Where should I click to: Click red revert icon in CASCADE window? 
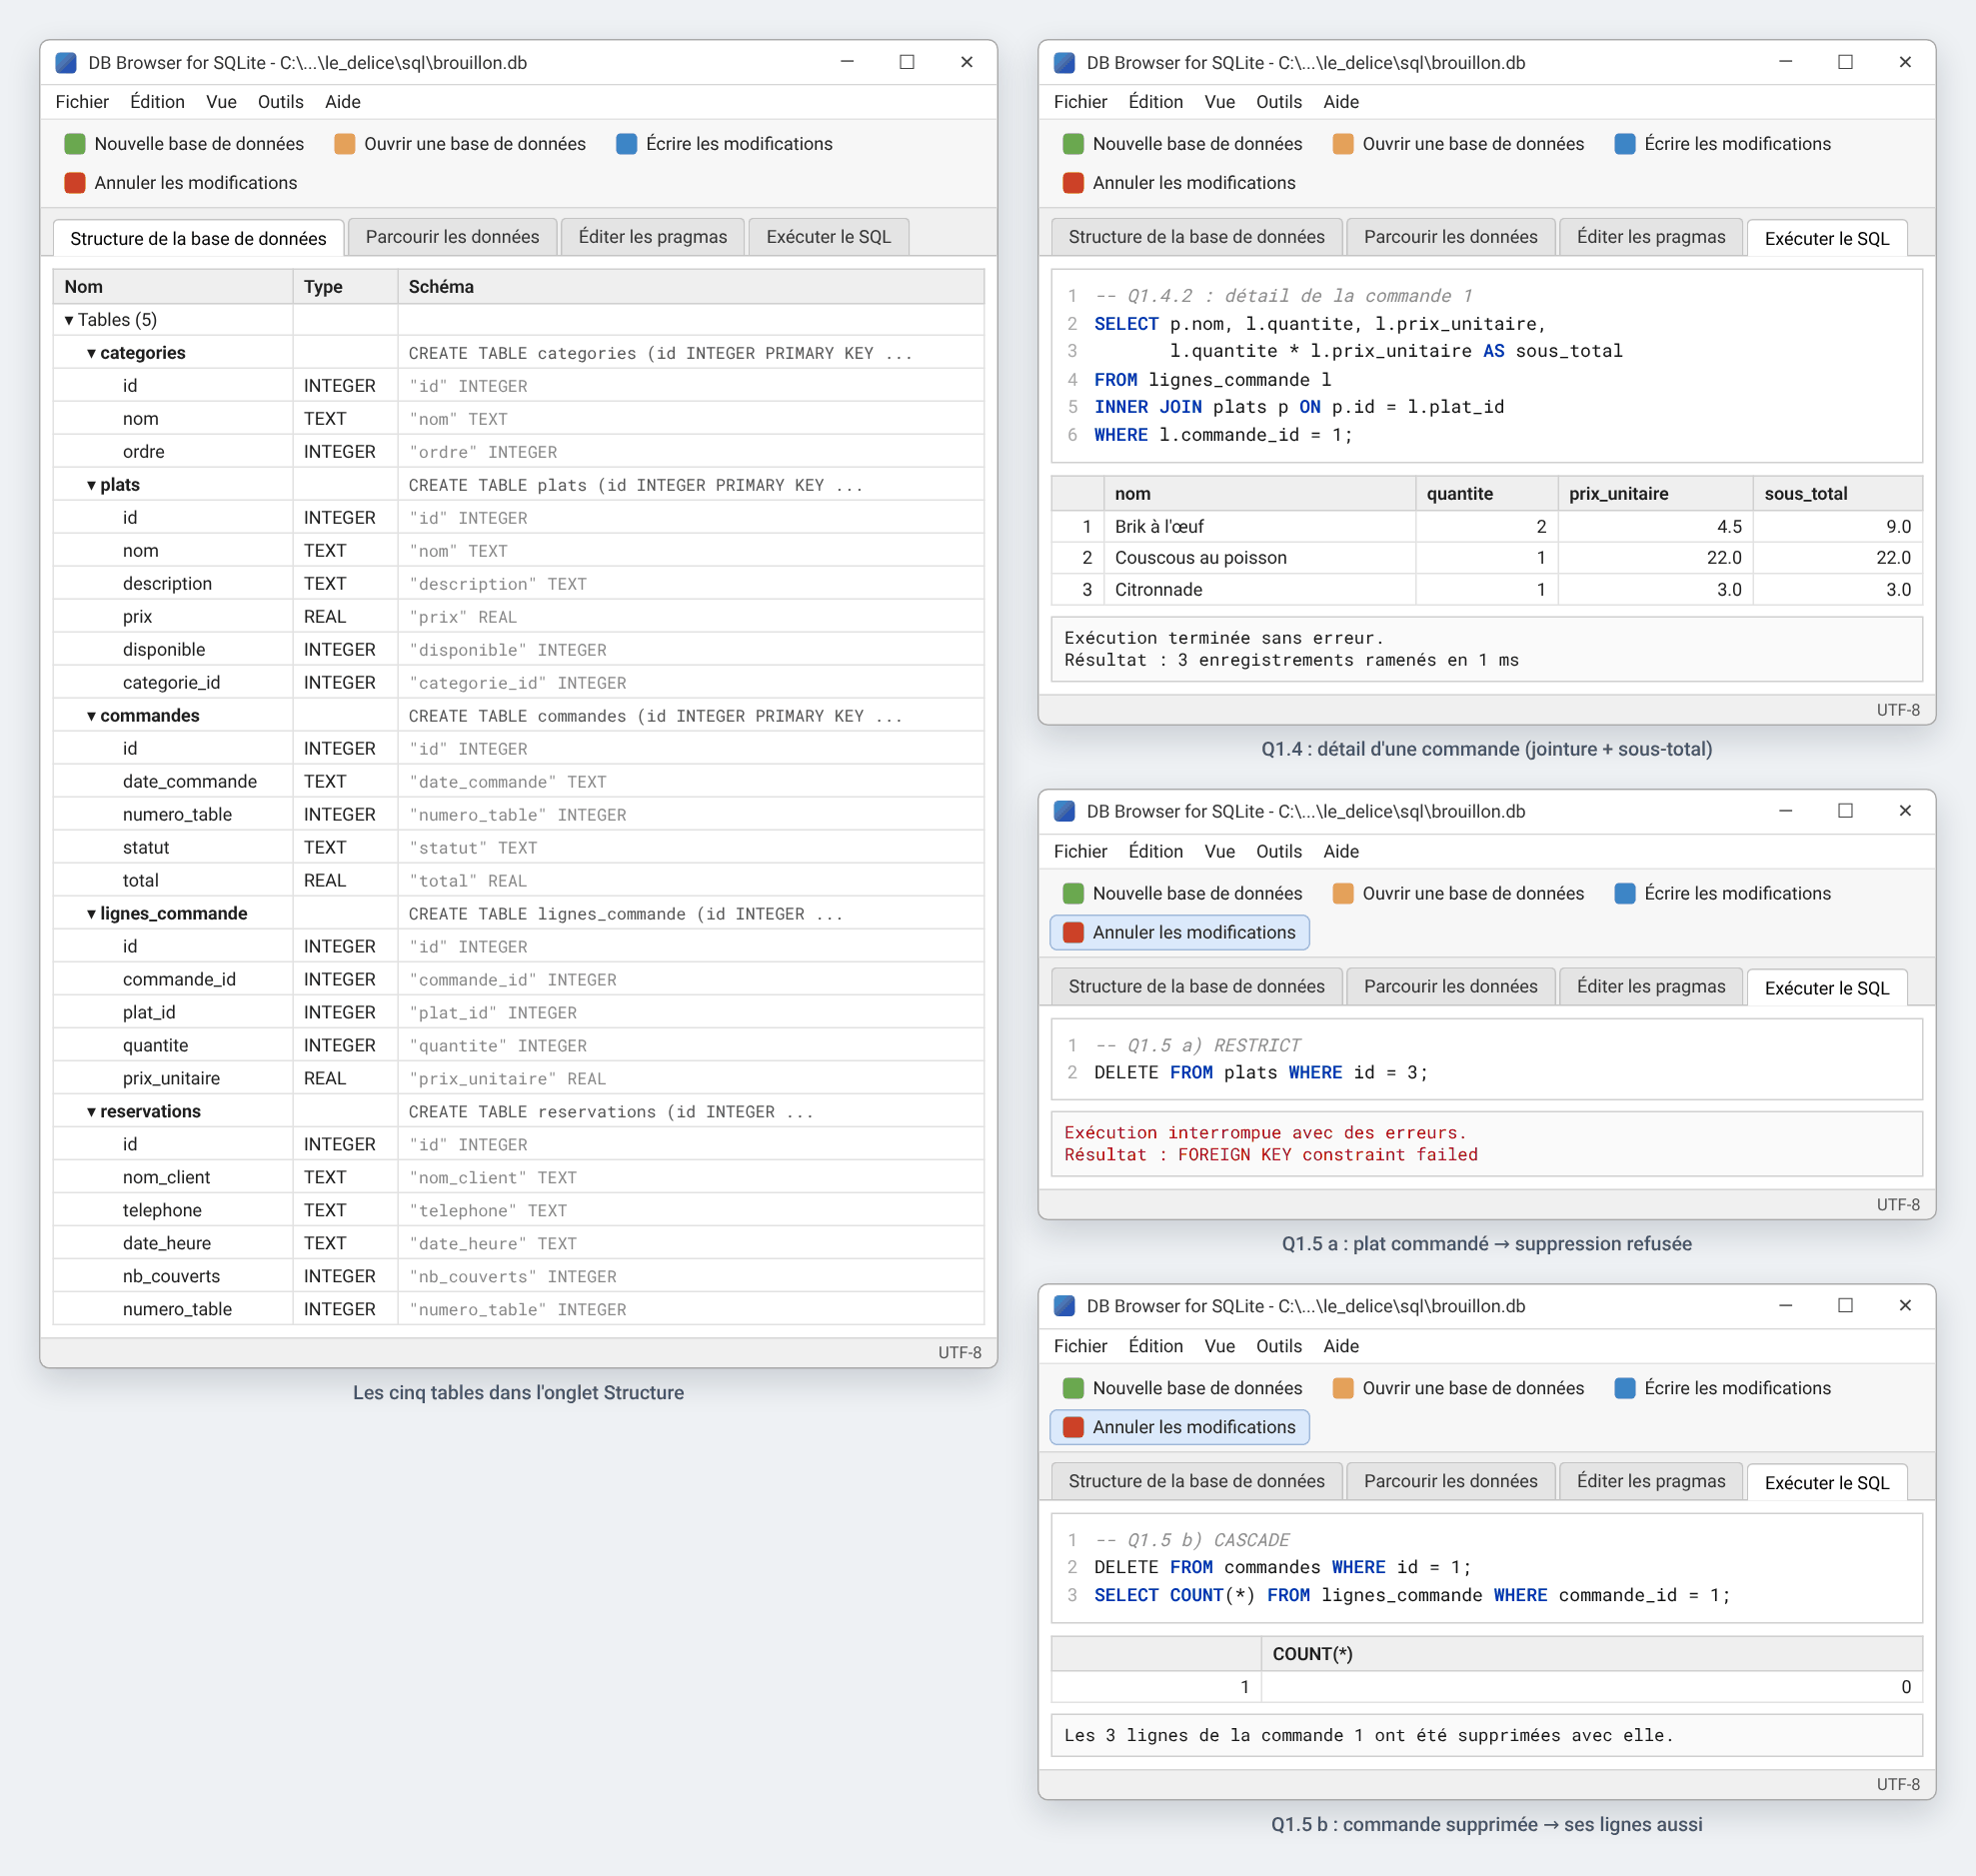point(1073,1427)
